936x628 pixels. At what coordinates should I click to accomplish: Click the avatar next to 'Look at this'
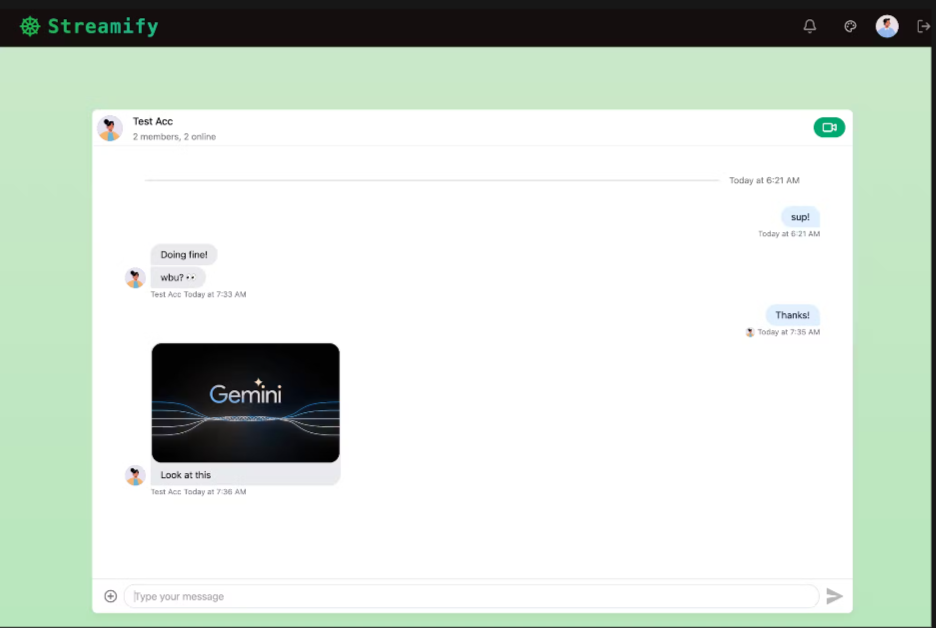[134, 475]
